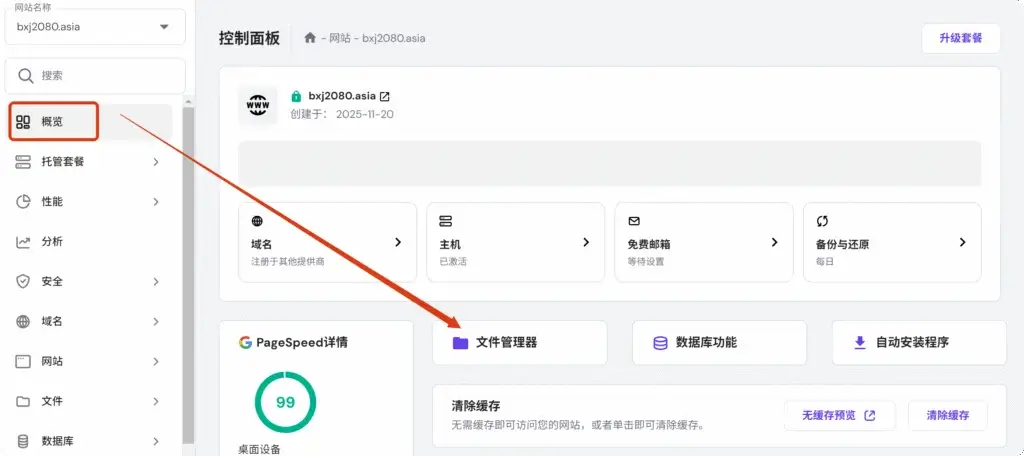The height and width of the screenshot is (456, 1024).
Task: Click the 无缓存预览 button
Action: coord(838,415)
